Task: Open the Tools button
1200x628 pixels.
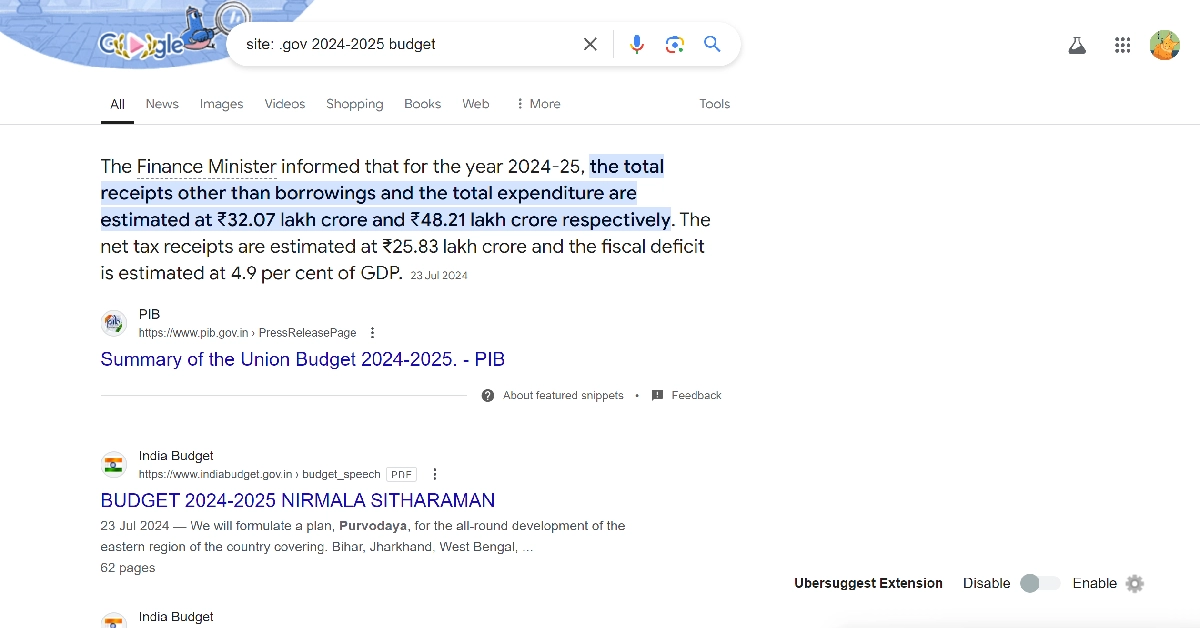Action: tap(714, 104)
